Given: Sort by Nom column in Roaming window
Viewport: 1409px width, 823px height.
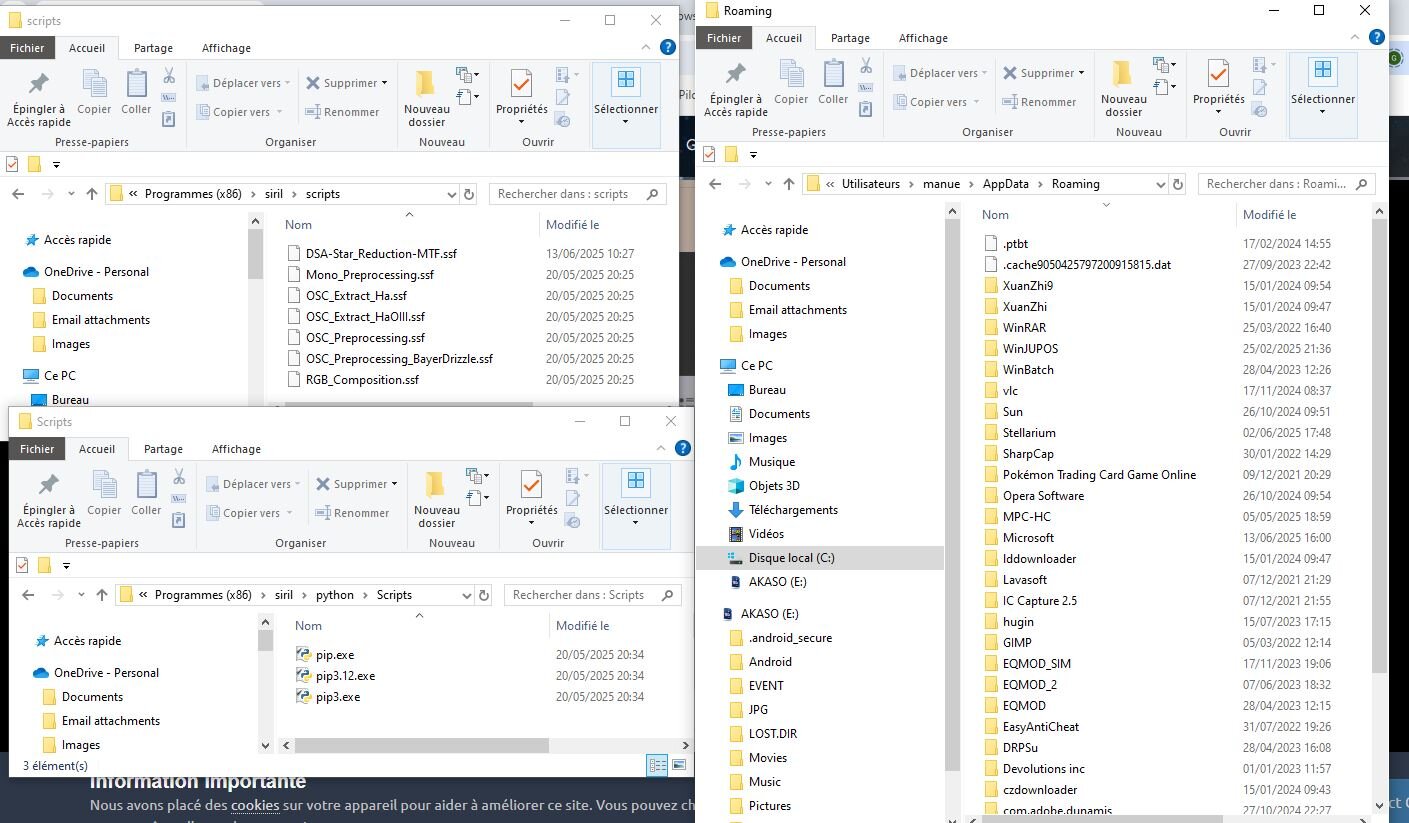Looking at the screenshot, I should tap(995, 215).
